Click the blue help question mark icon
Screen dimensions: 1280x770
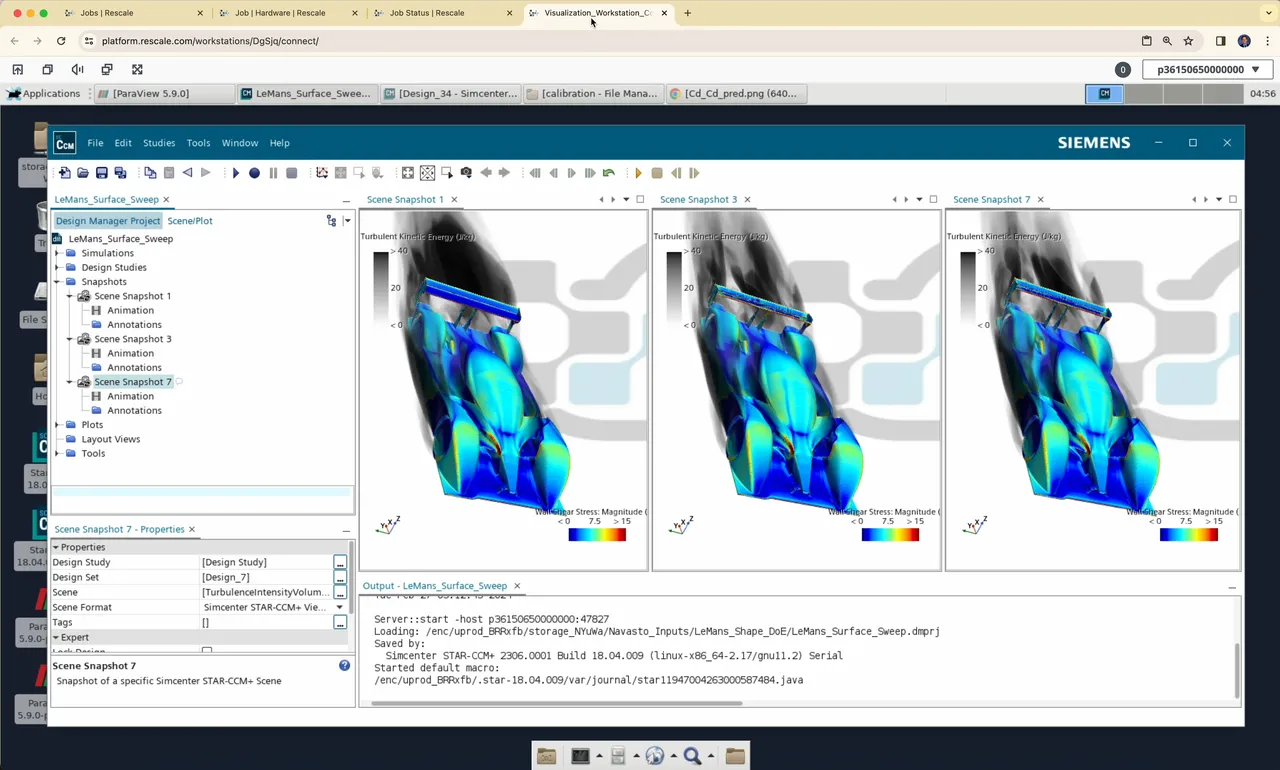[x=345, y=665]
